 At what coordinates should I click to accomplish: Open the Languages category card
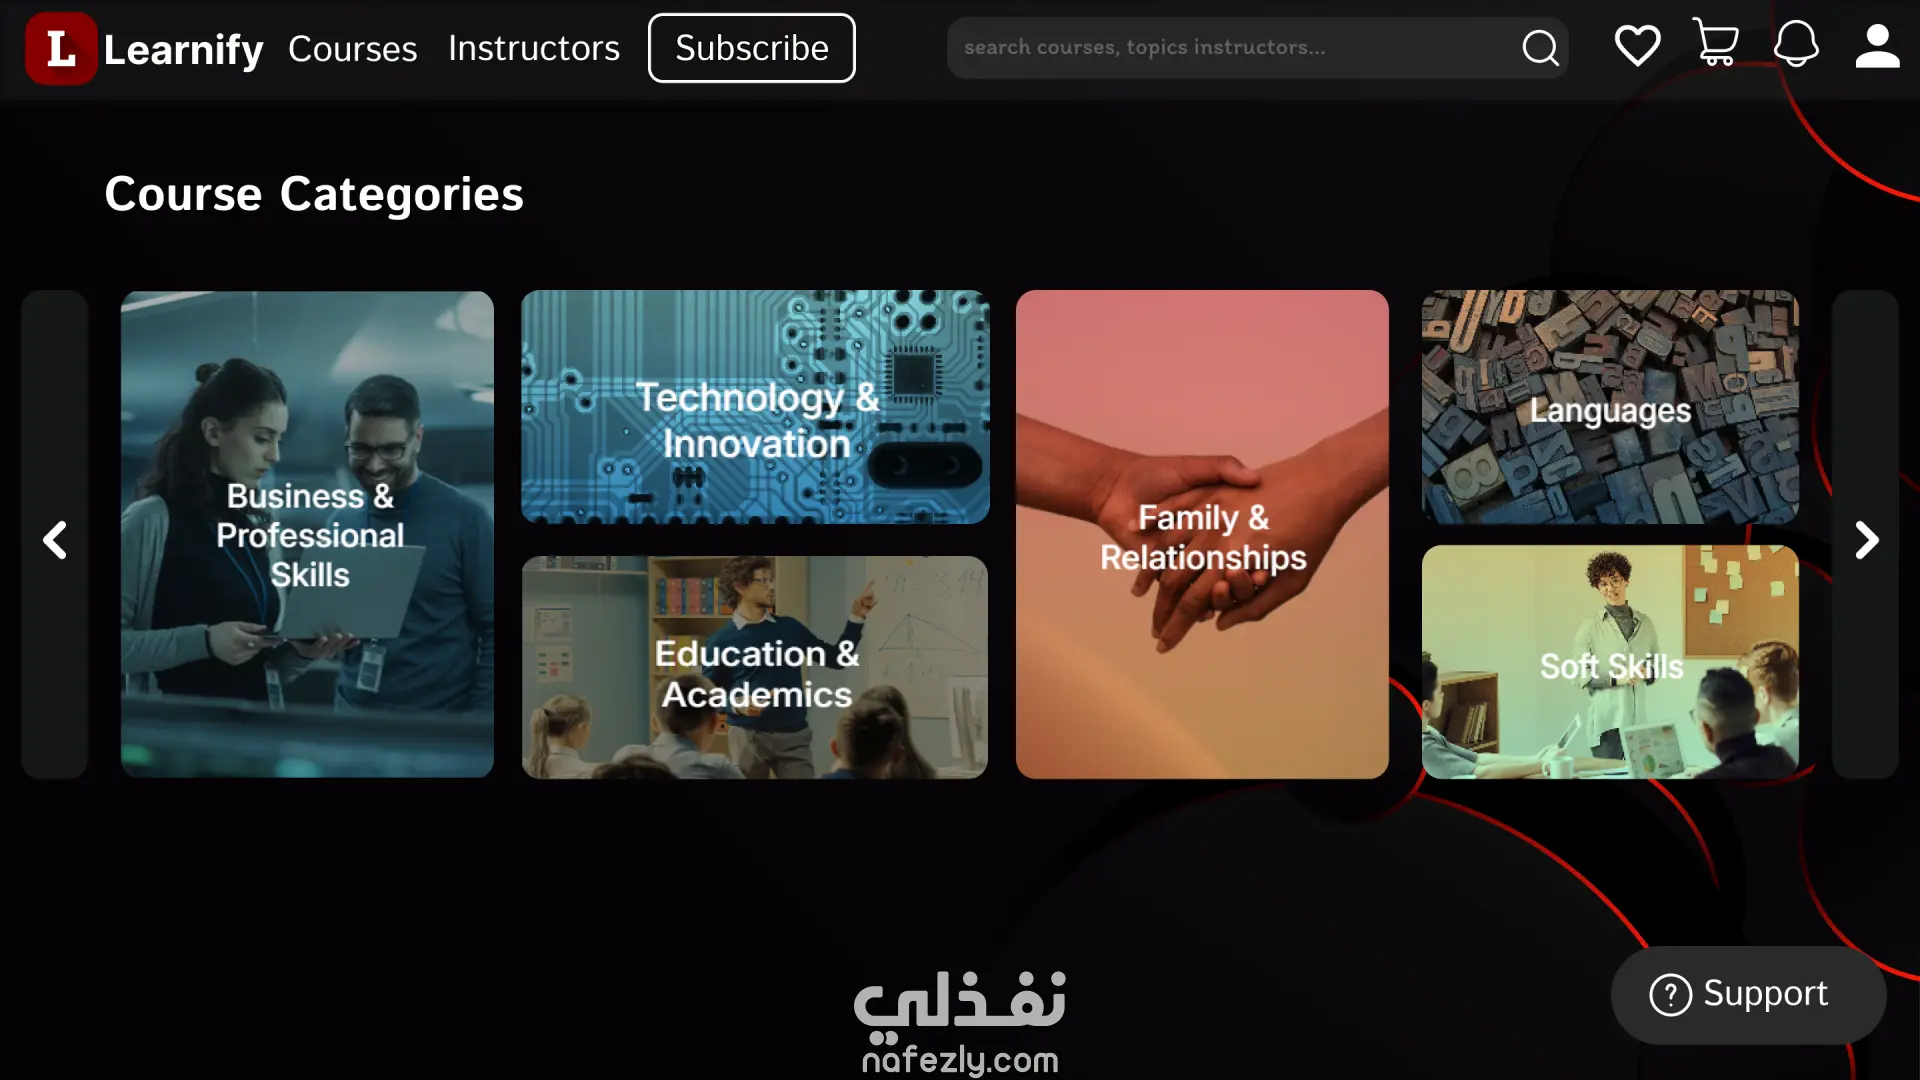click(1610, 407)
